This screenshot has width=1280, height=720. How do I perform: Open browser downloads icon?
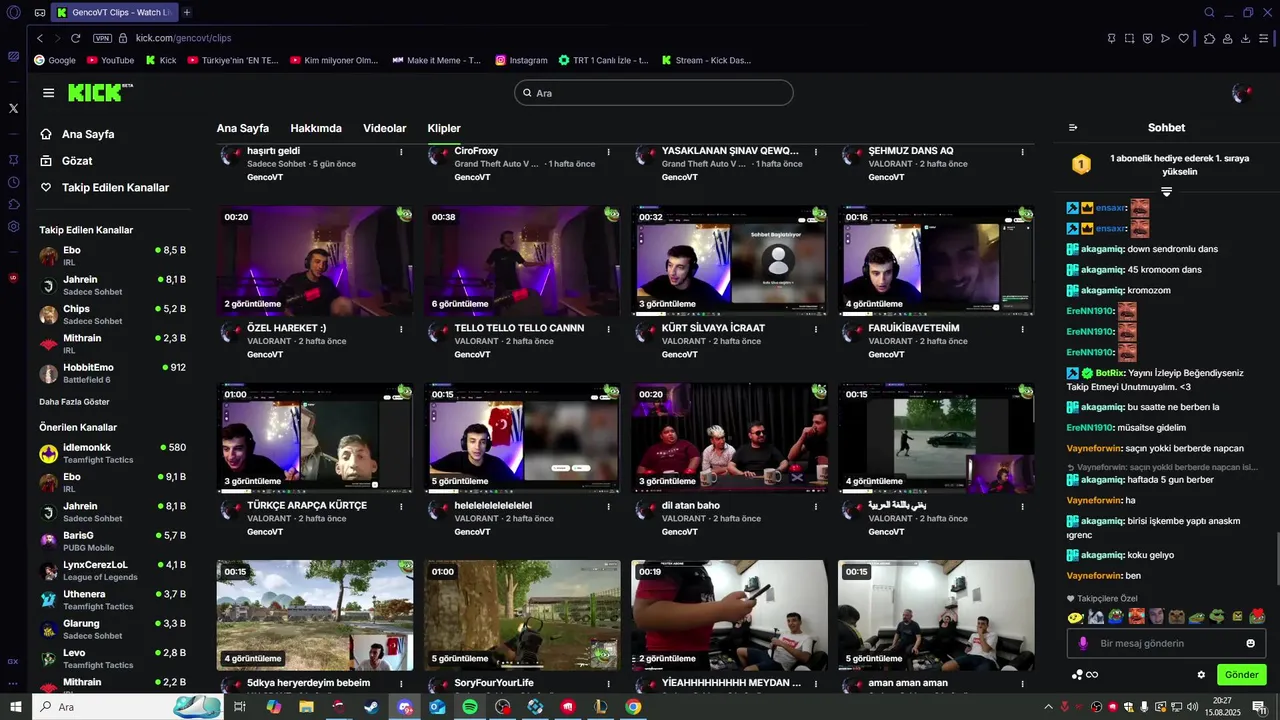pos(1245,38)
